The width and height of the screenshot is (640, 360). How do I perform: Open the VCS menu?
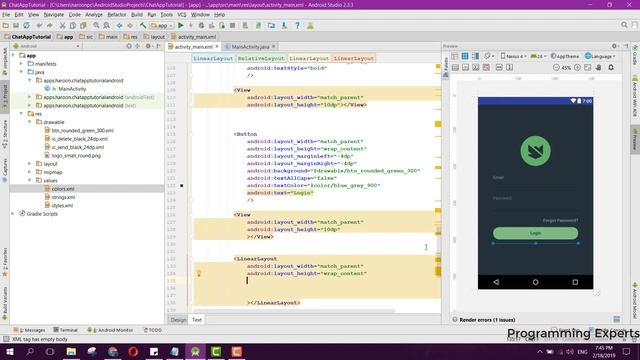pyautogui.click(x=182, y=15)
